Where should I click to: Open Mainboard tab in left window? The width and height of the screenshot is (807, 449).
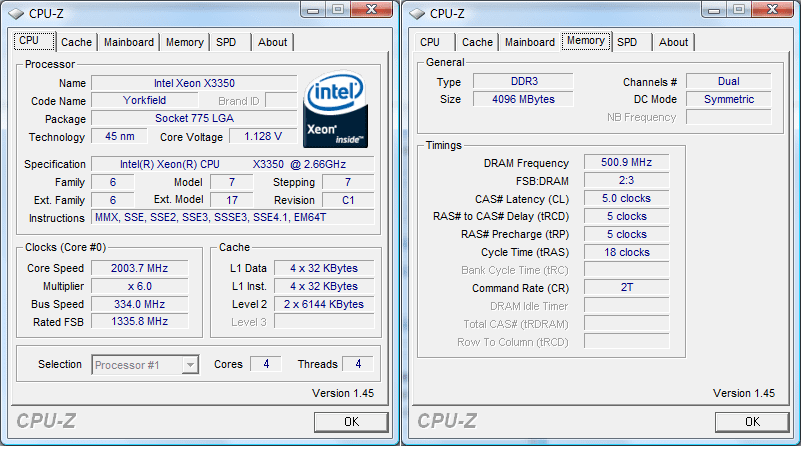(x=129, y=42)
